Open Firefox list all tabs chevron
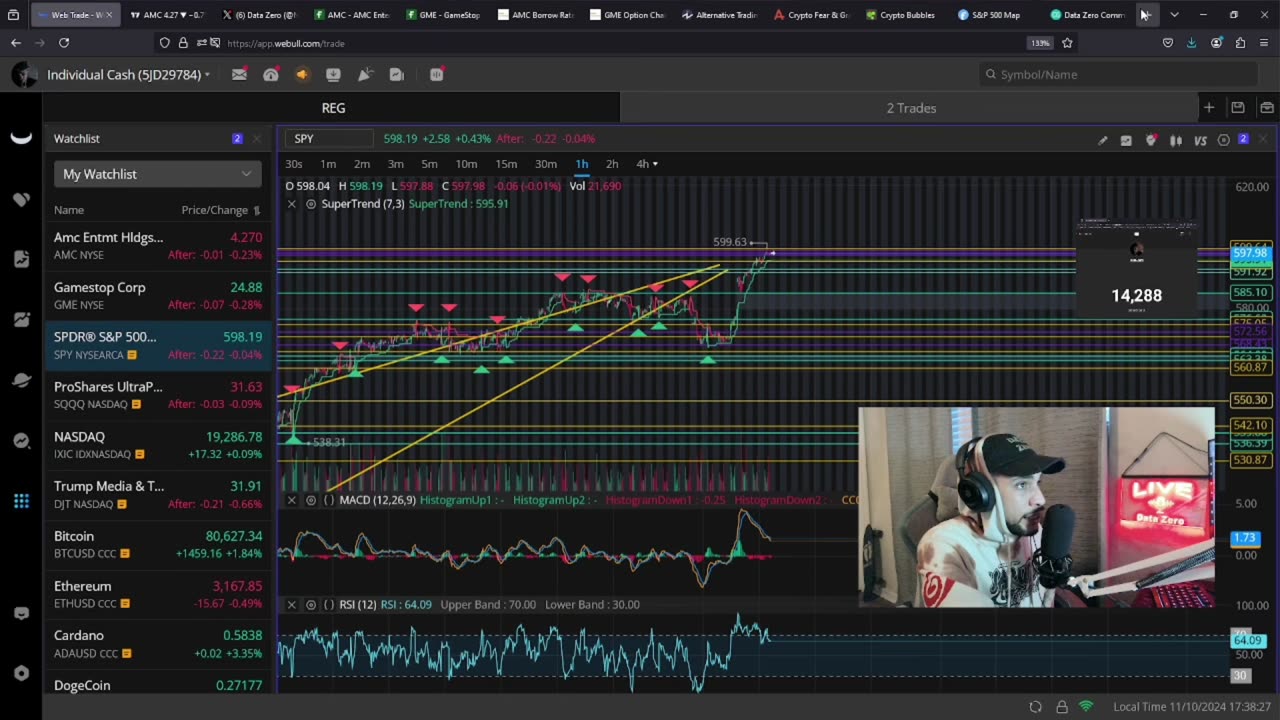 click(1174, 15)
